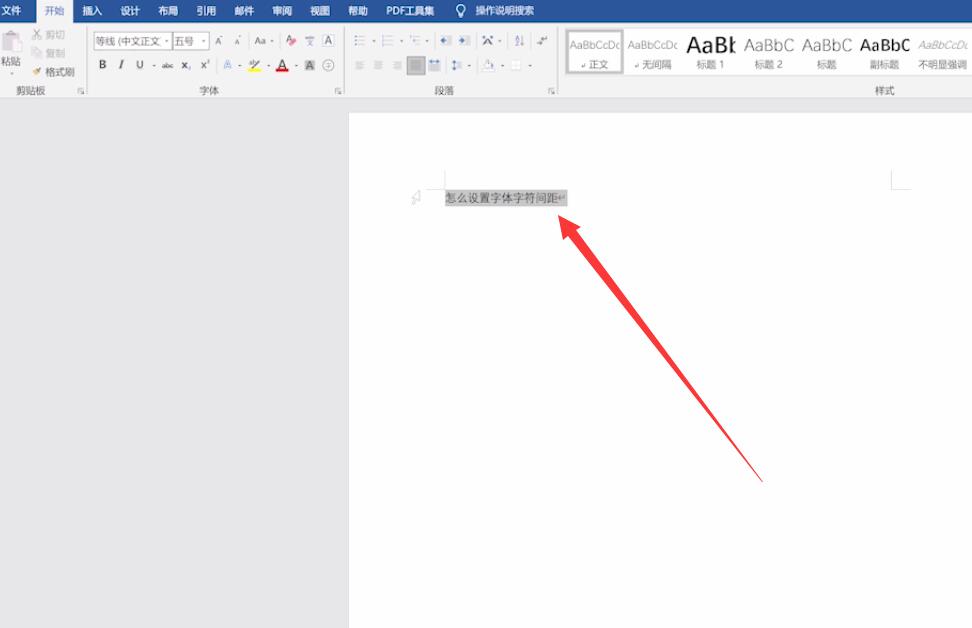Switch to the 插入 (Insert) tab

(x=92, y=11)
